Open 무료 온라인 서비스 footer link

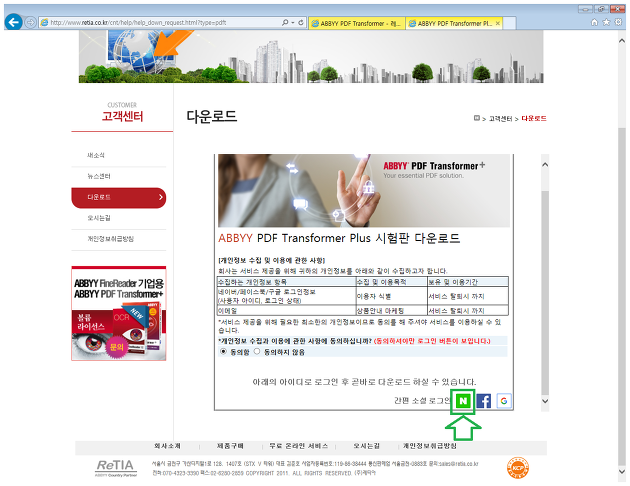[299, 446]
